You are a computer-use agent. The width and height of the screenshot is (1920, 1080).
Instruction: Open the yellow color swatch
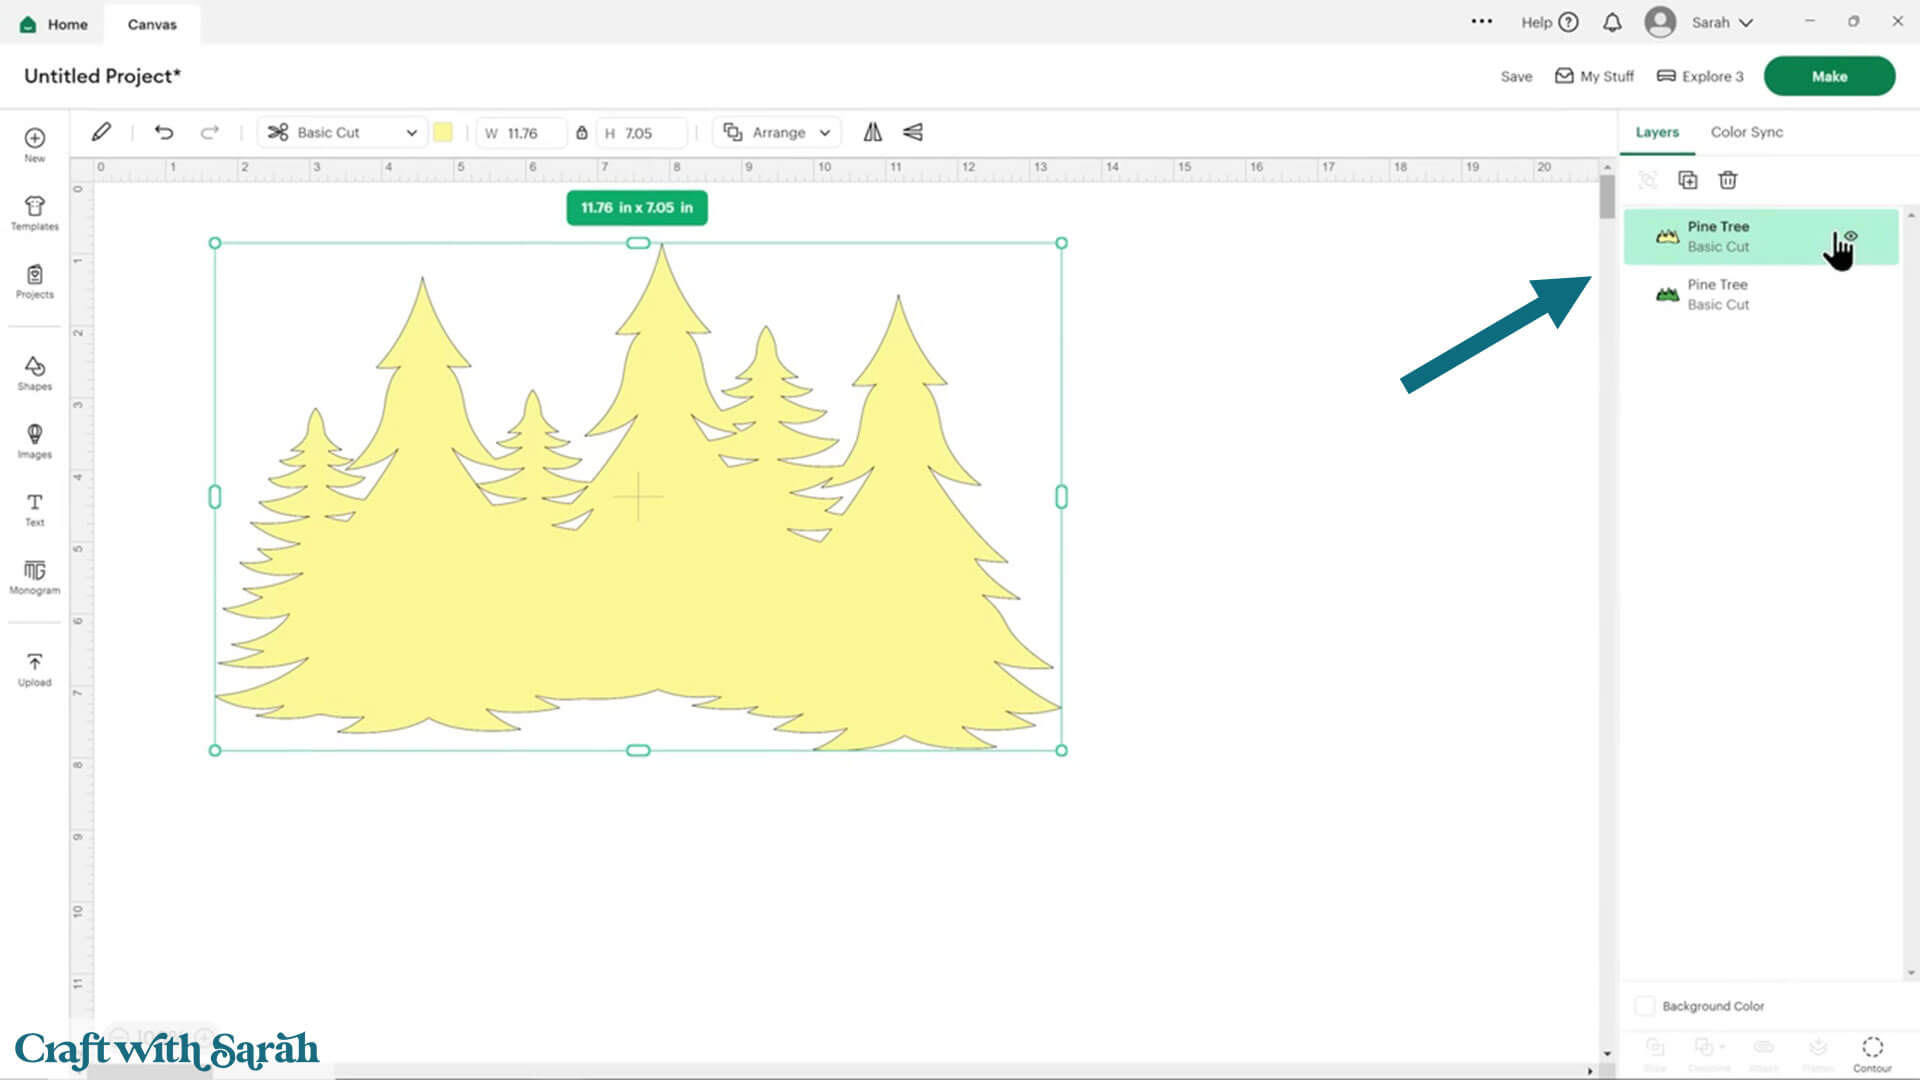pyautogui.click(x=443, y=132)
